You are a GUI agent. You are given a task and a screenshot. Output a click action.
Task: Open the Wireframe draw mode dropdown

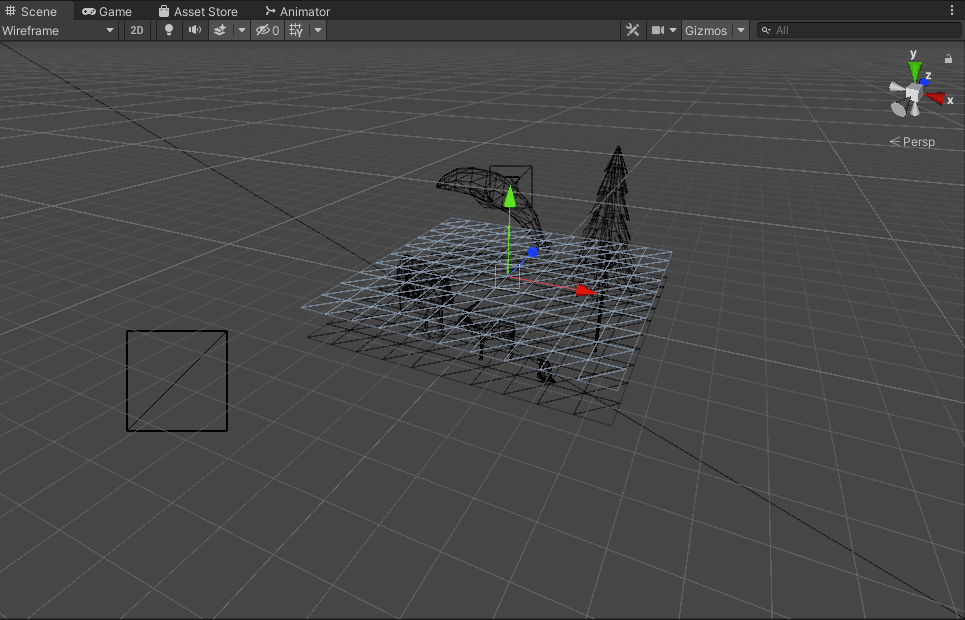tap(58, 30)
